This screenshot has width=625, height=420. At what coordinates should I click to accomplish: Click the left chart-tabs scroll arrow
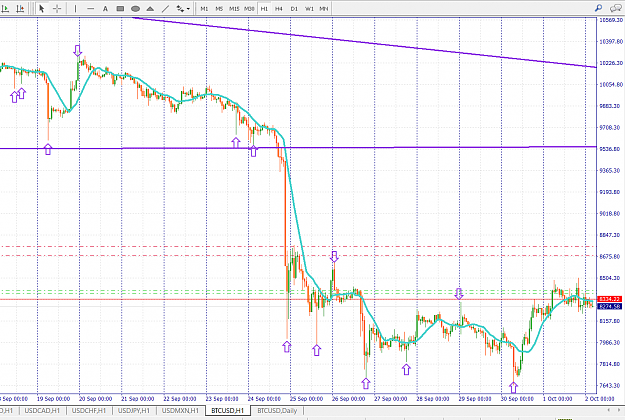pyautogui.click(x=609, y=410)
